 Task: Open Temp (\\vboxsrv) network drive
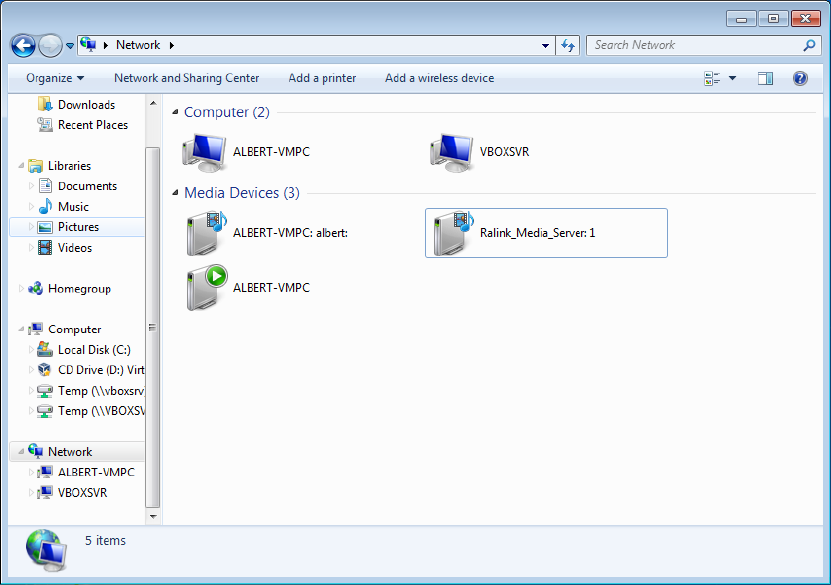click(x=90, y=391)
